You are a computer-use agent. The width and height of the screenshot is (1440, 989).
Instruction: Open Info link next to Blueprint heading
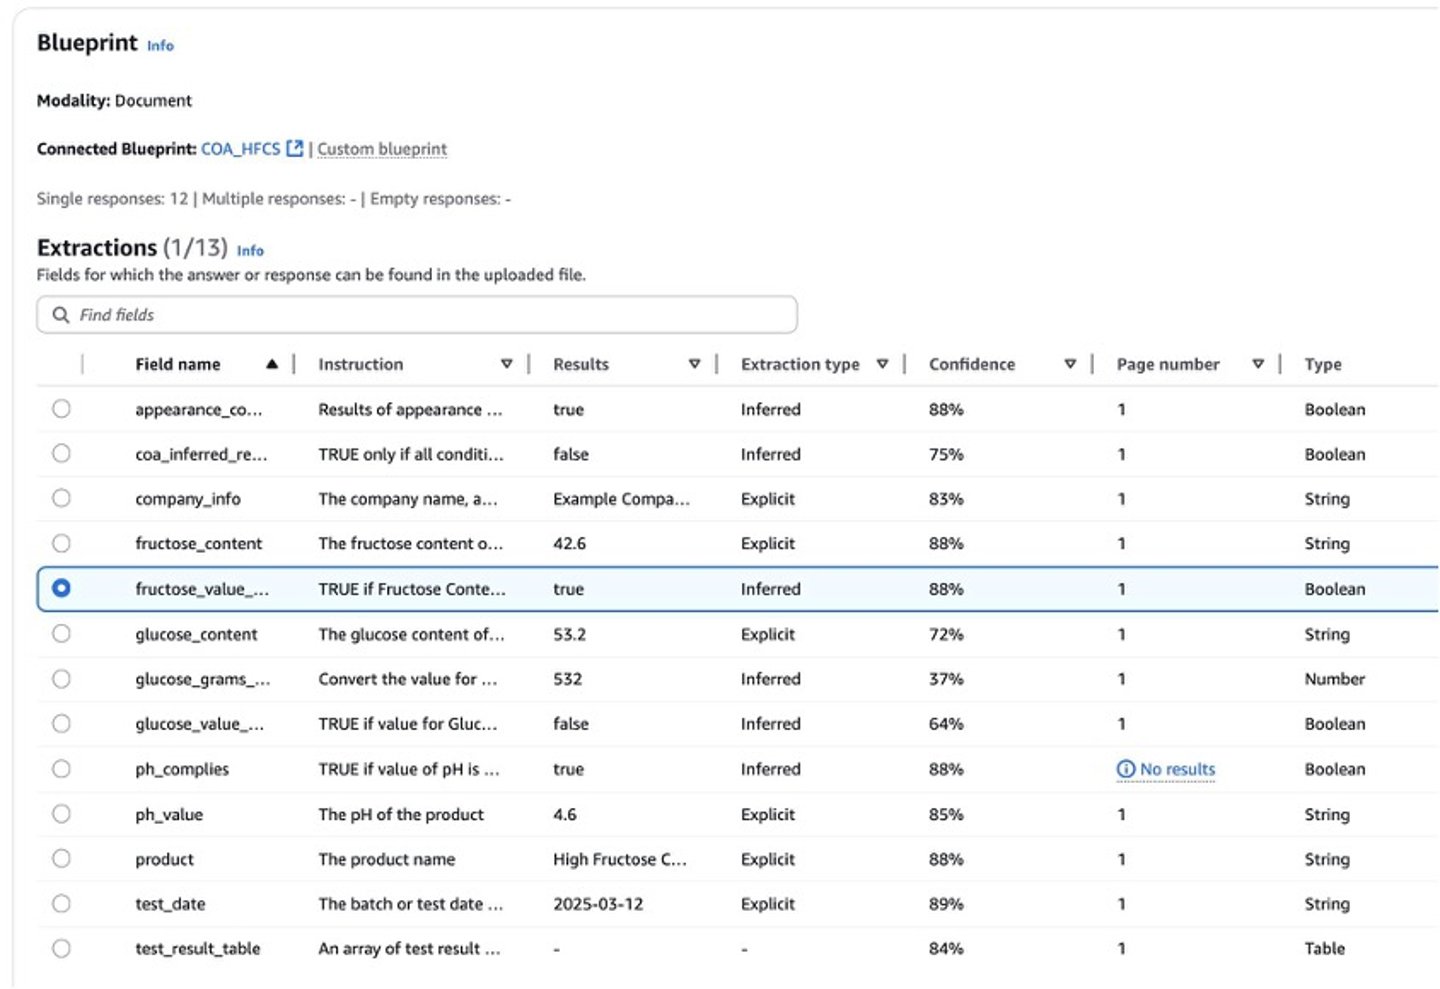click(x=160, y=46)
